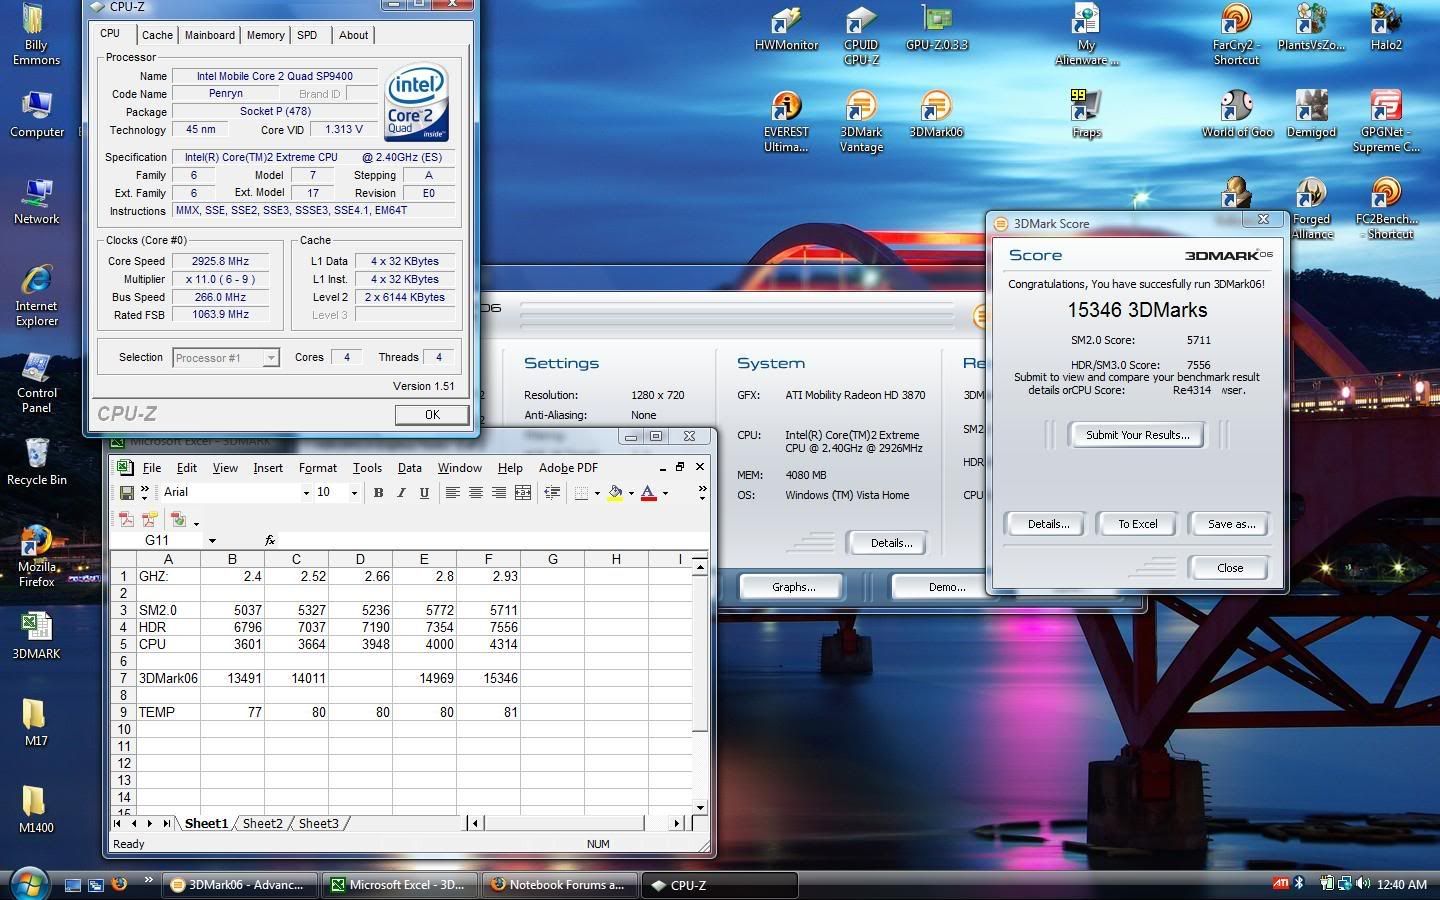
Task: Align text right in Excel
Action: pos(498,492)
